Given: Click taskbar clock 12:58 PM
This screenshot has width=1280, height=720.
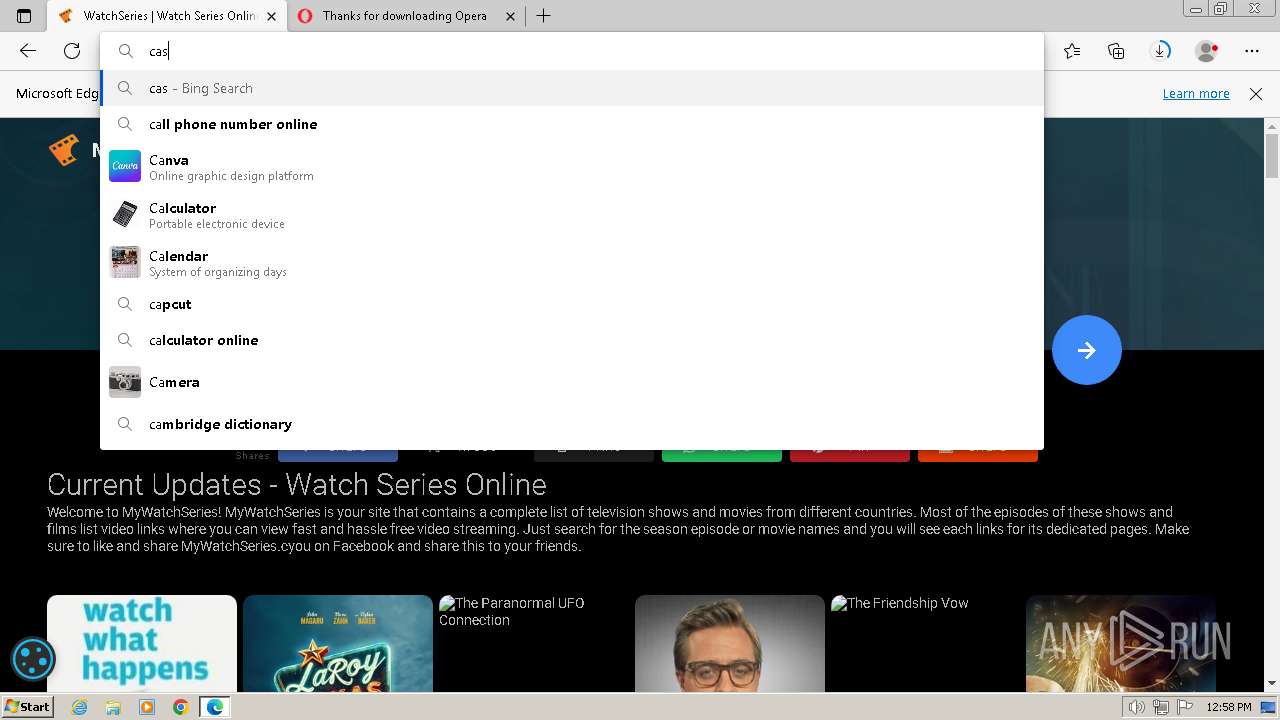Looking at the screenshot, I should pyautogui.click(x=1229, y=707).
